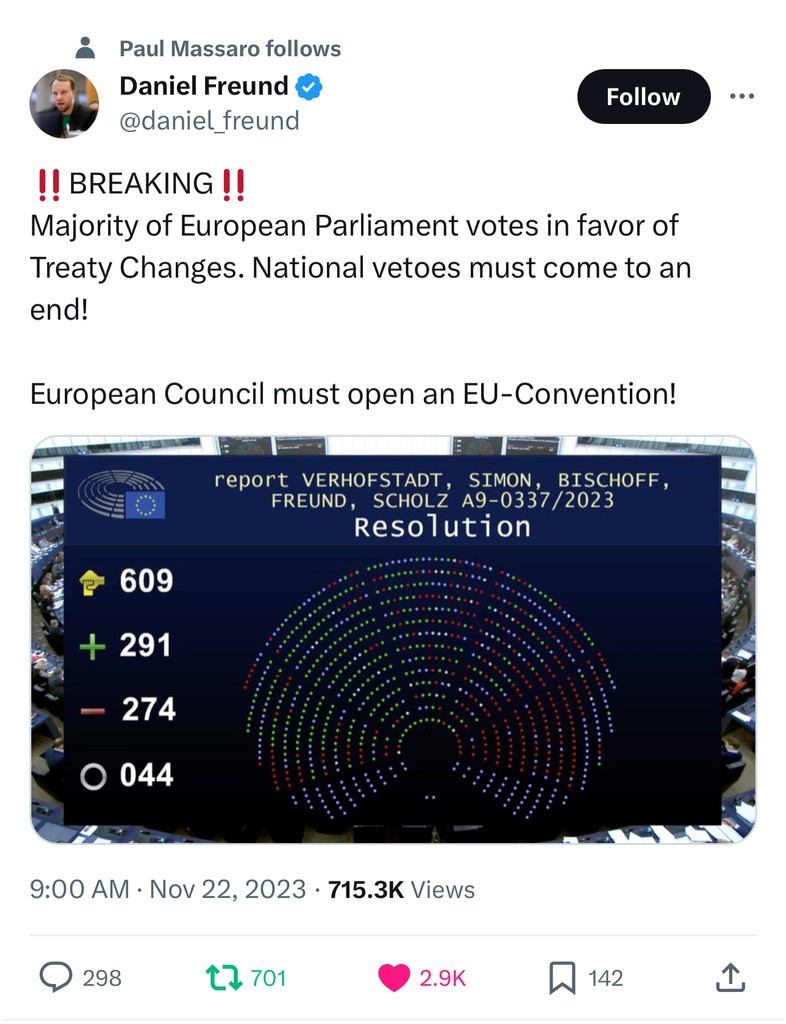786x1024 pixels.
Task: Toggle the pink heart like icon
Action: [x=394, y=977]
